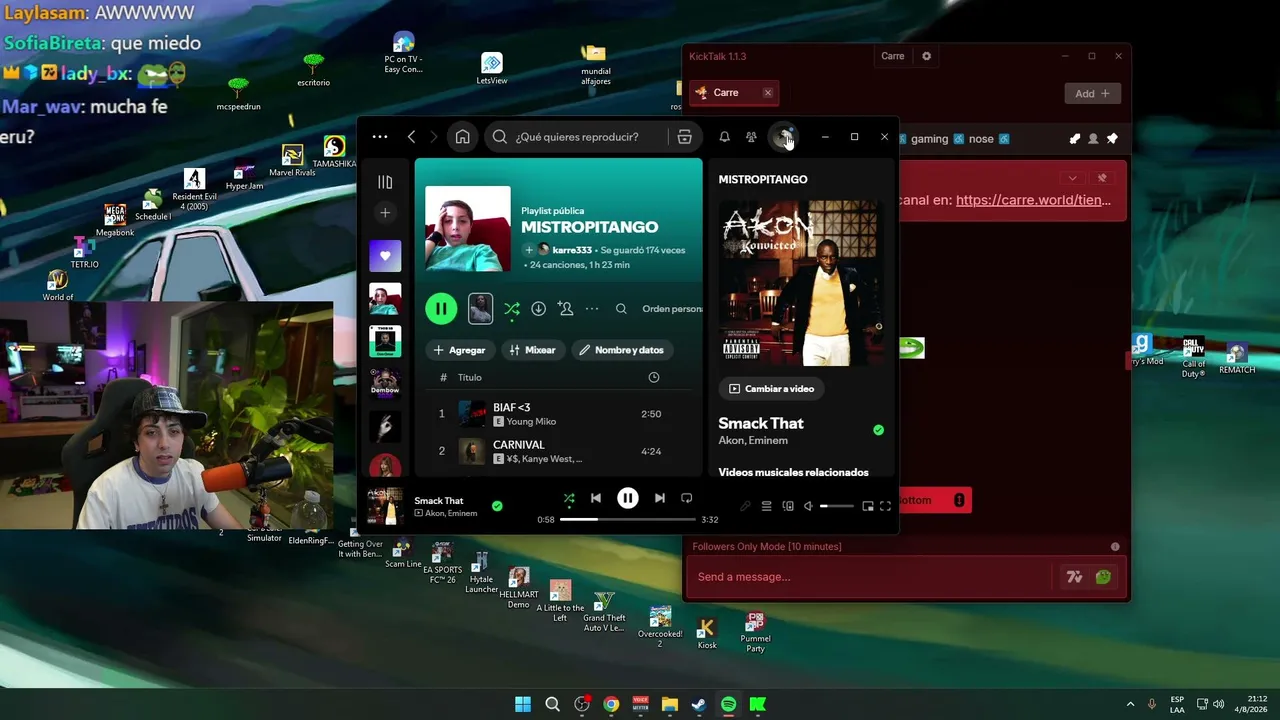This screenshot has height=720, width=1280.
Task: Download the MISTROPITANGO playlist
Action: pyautogui.click(x=538, y=309)
